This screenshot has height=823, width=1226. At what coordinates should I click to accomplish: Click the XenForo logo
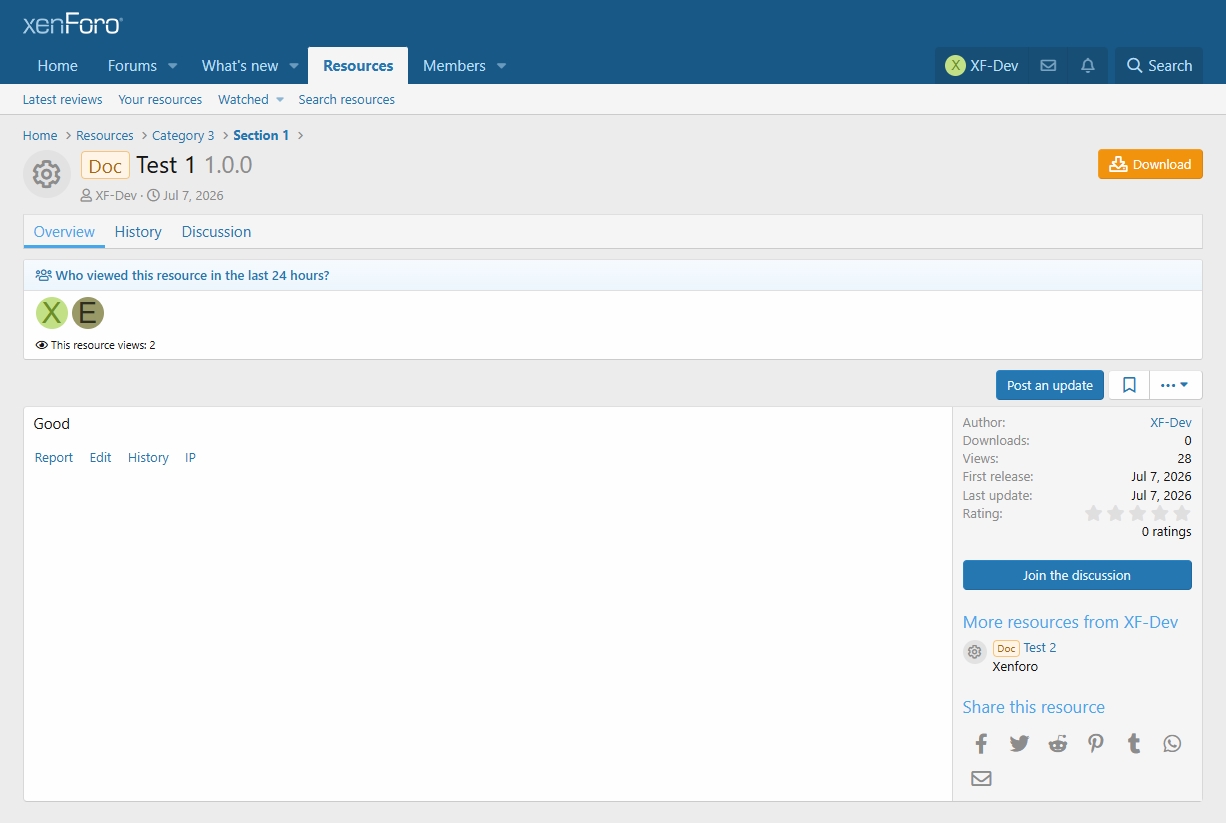coord(73,24)
